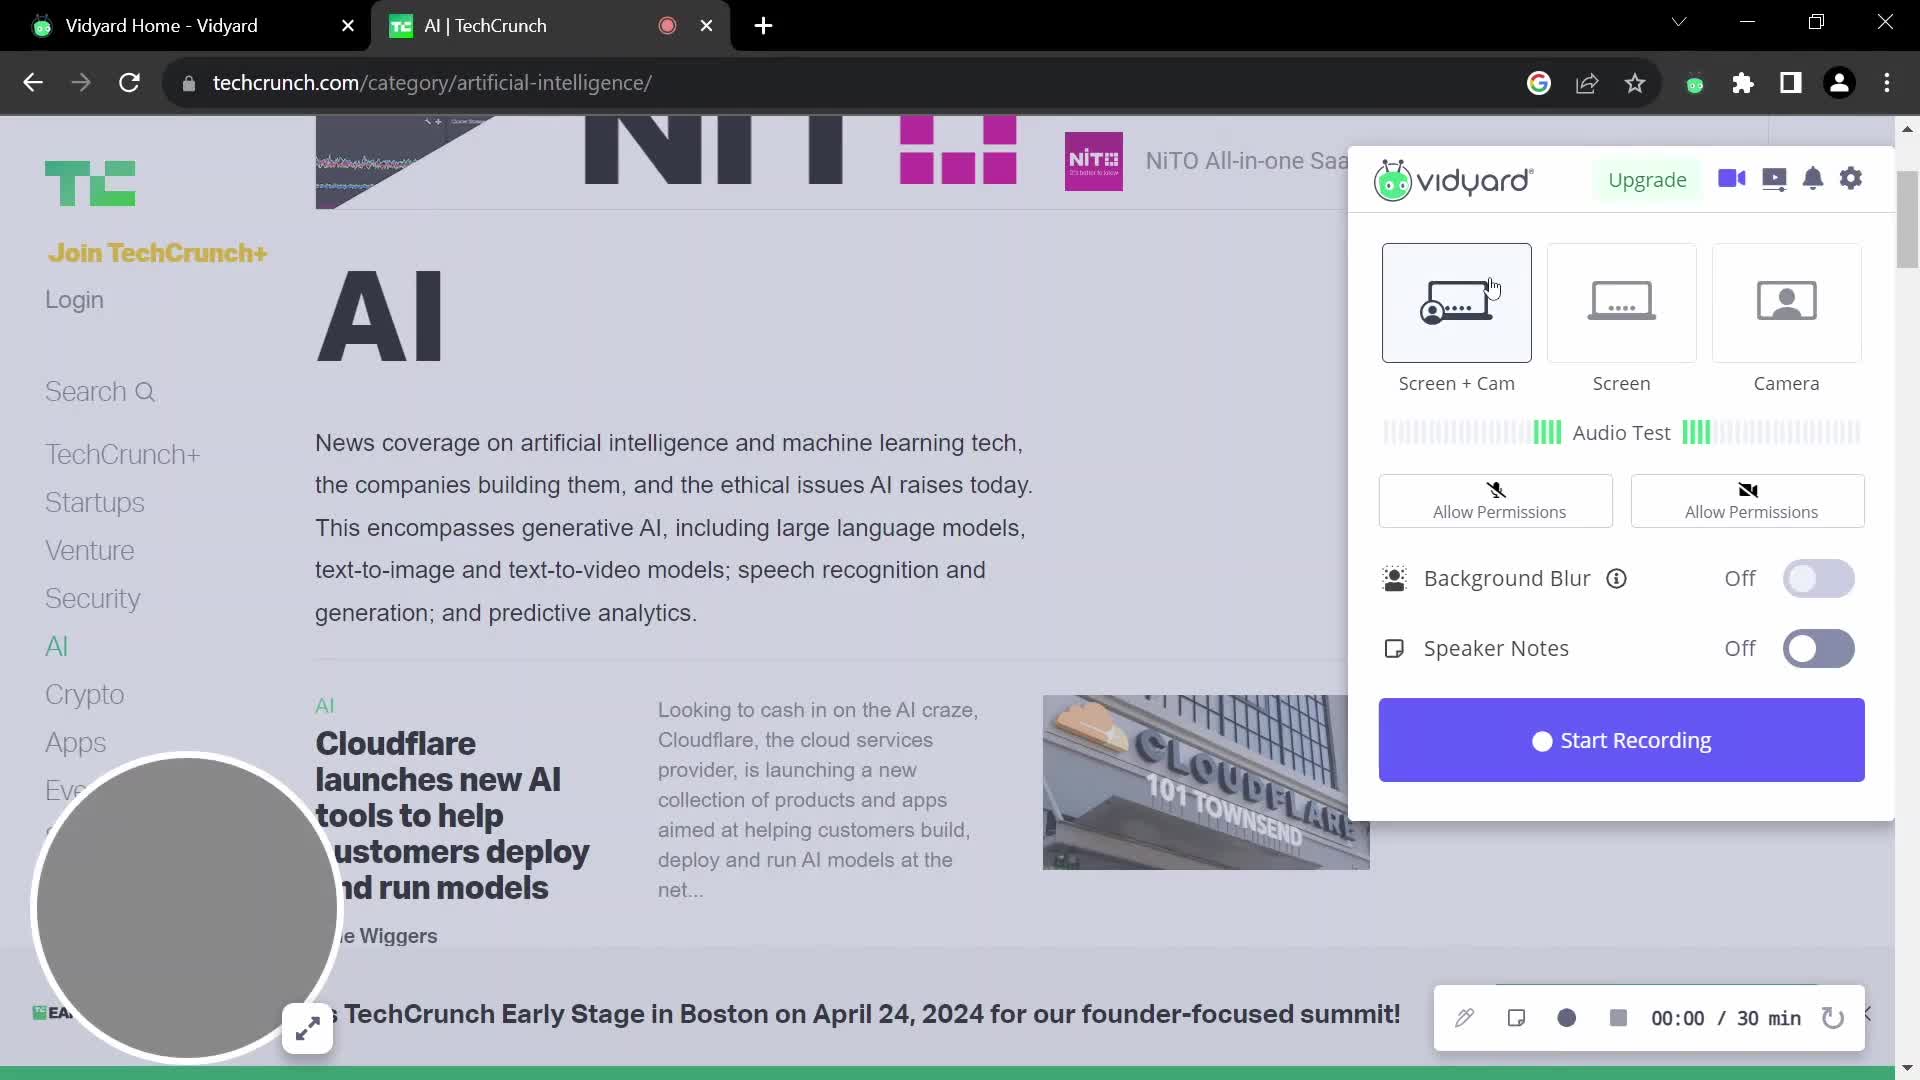This screenshot has width=1920, height=1080.
Task: Click the Vidyard logo
Action: (x=1453, y=180)
